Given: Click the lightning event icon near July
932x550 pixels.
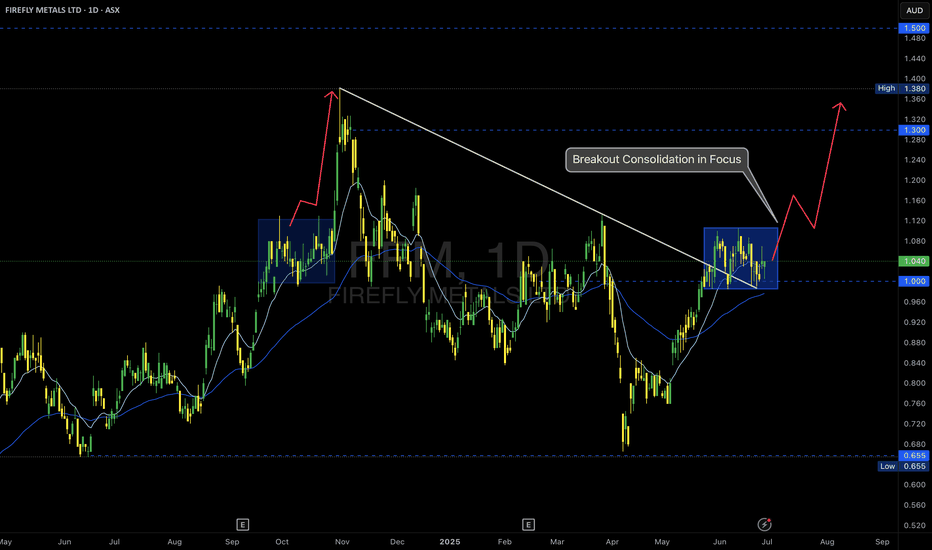Looking at the screenshot, I should click(x=764, y=524).
